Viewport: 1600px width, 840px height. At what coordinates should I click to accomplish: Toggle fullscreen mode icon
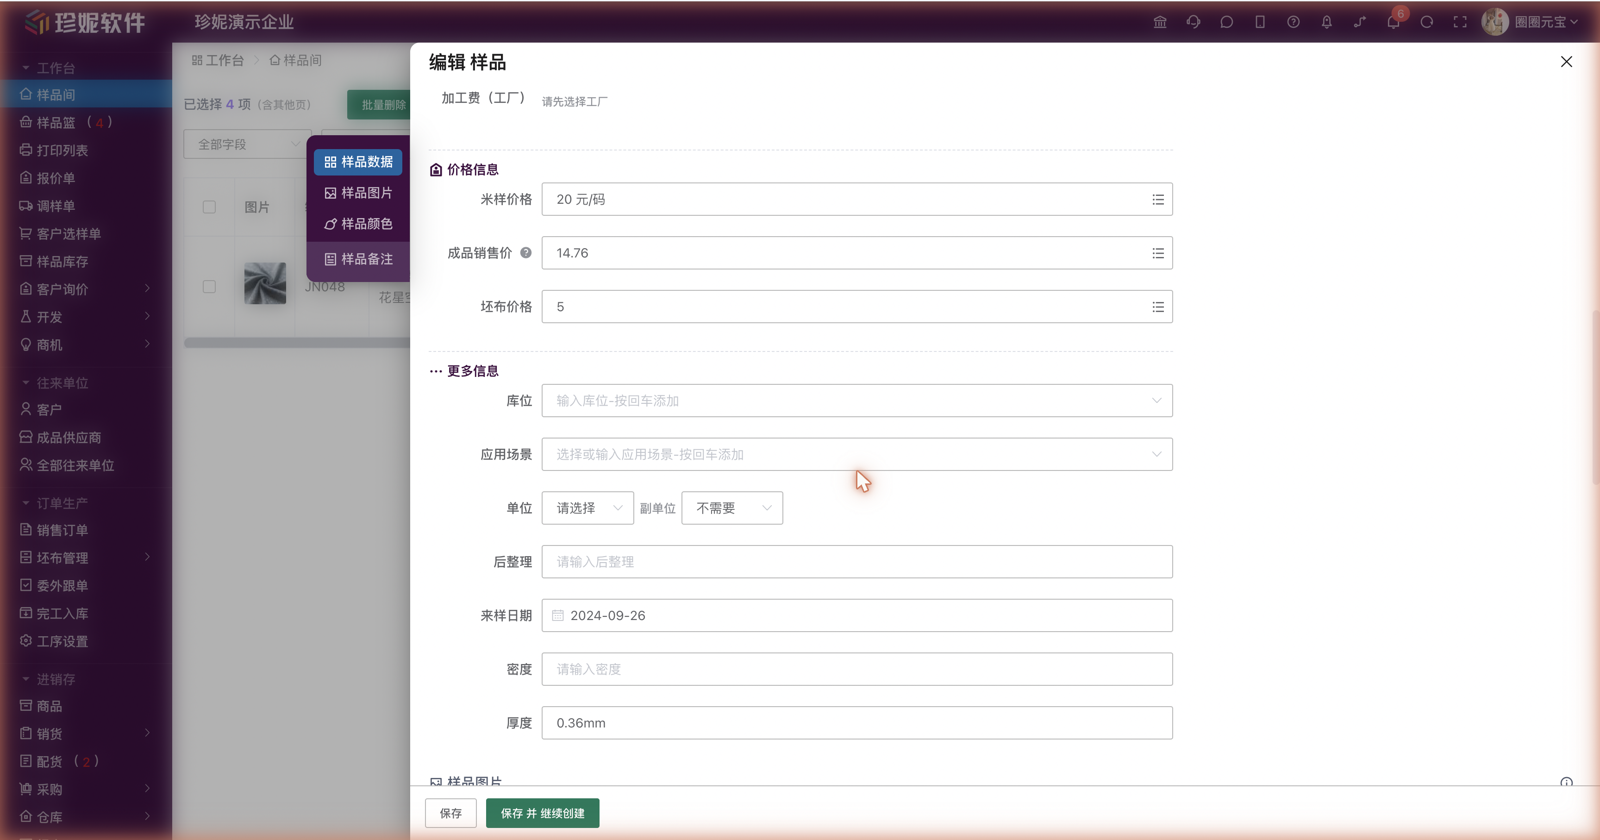click(x=1460, y=22)
